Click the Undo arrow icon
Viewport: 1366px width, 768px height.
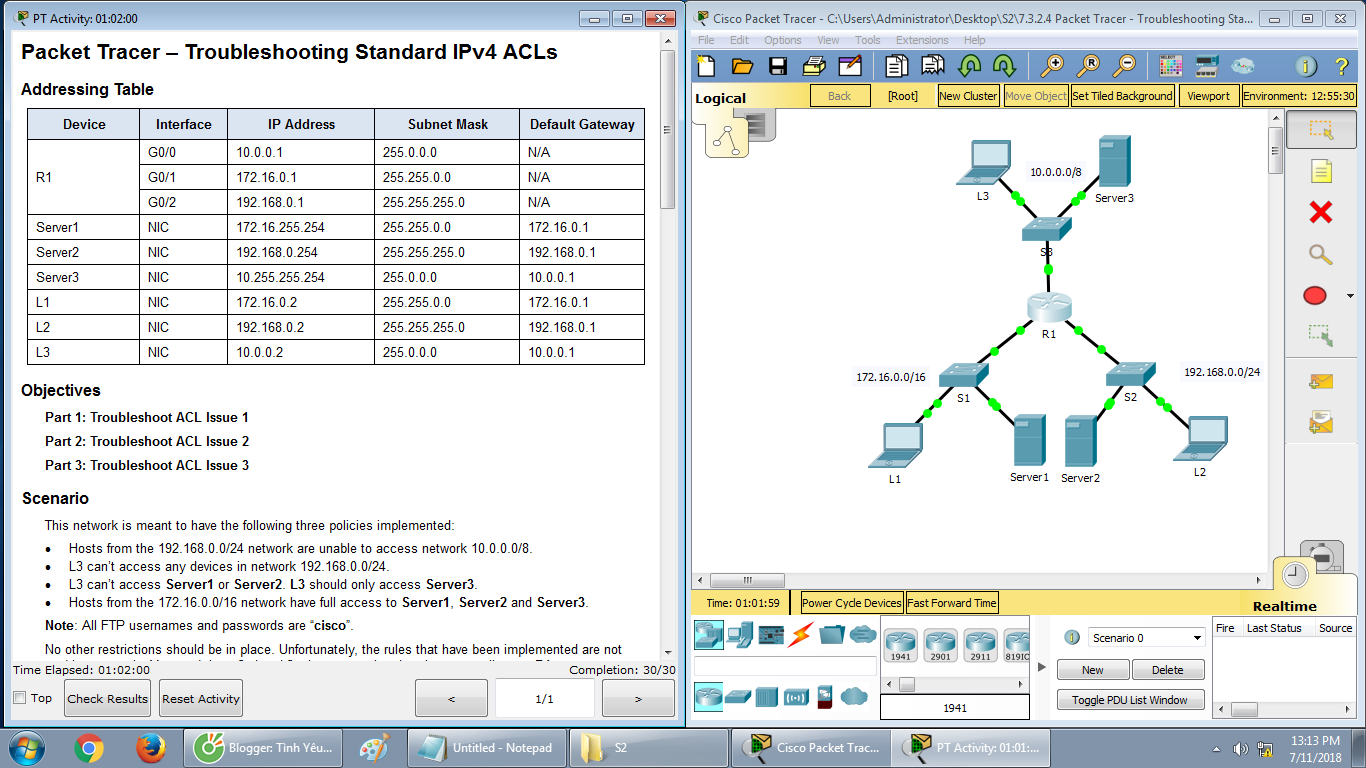tap(969, 66)
